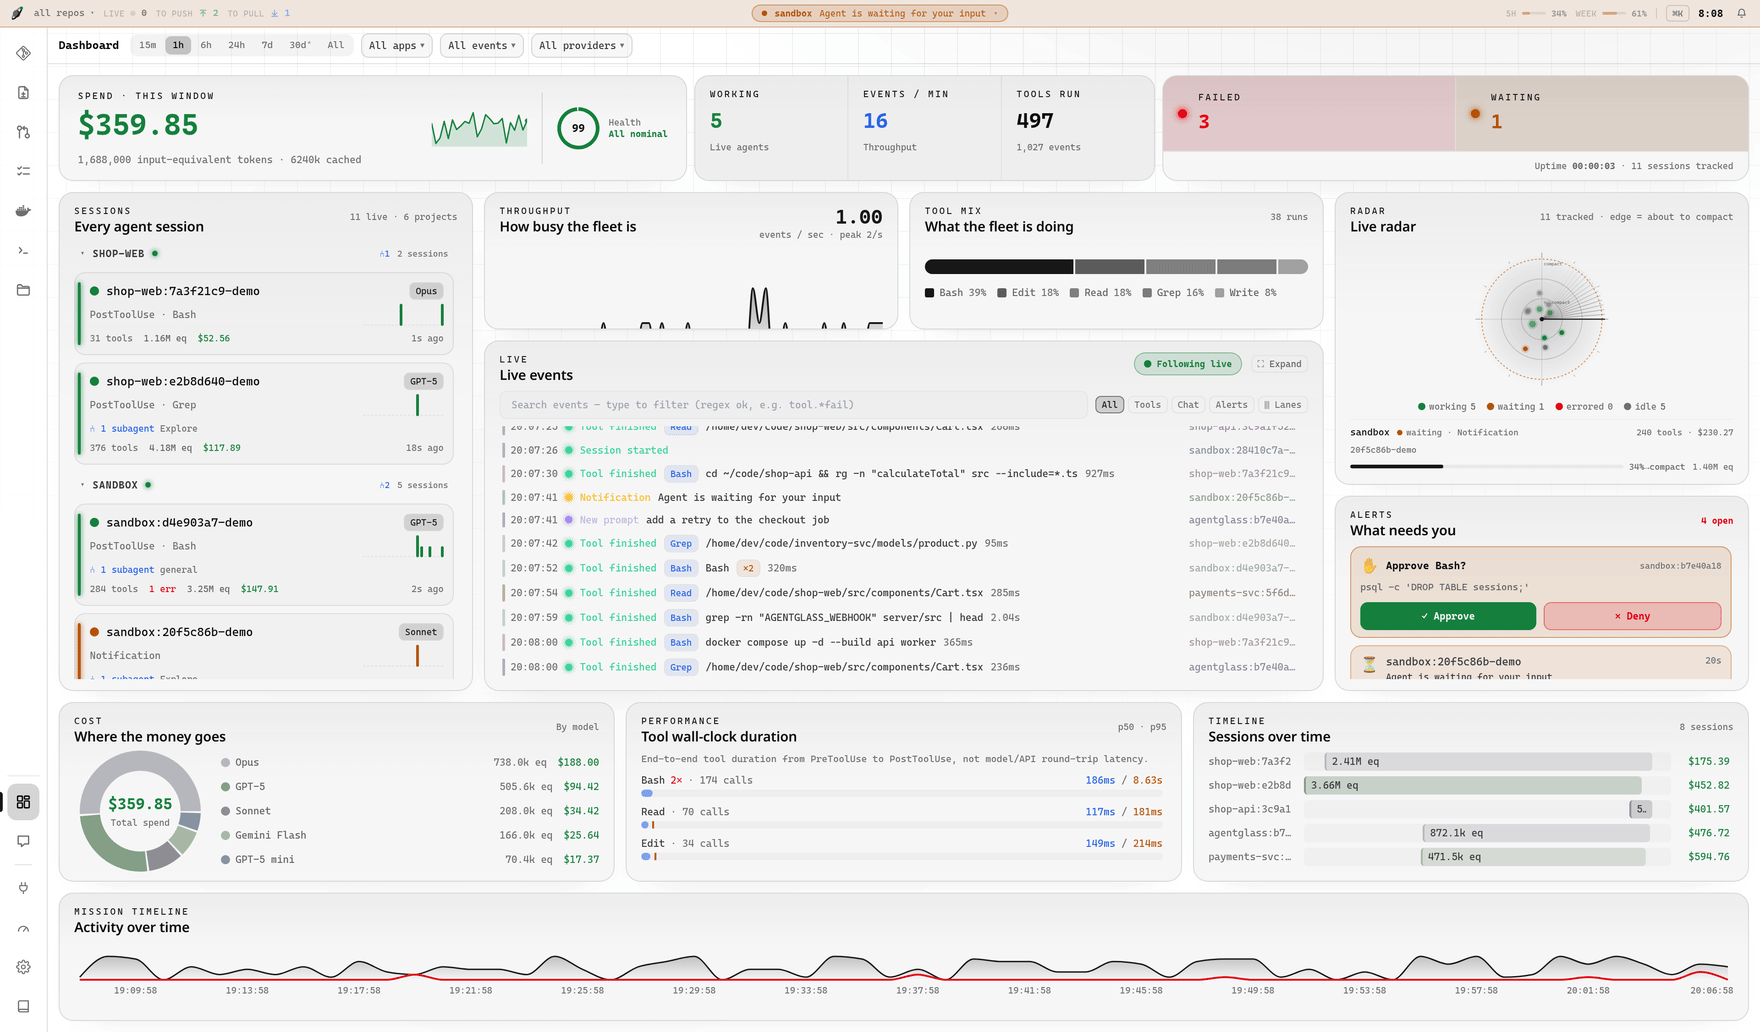This screenshot has width=1760, height=1032.
Task: Open the file diff sidebar icon
Action: click(23, 93)
